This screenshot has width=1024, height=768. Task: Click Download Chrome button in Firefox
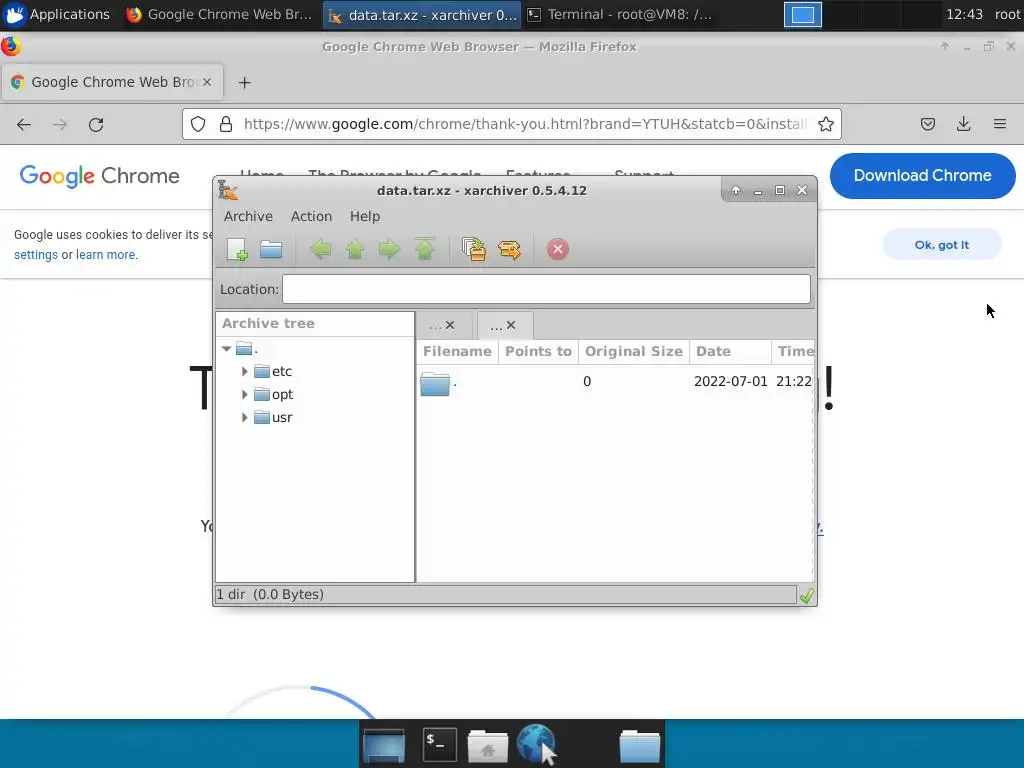[x=922, y=176]
